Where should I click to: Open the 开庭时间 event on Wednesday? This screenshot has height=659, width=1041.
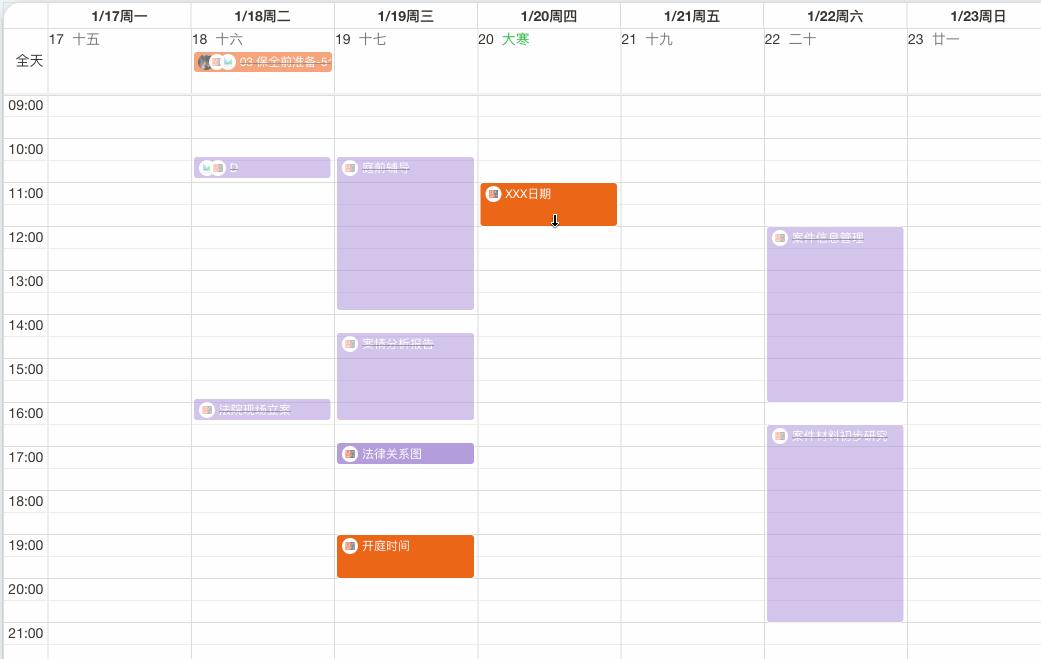pos(405,556)
